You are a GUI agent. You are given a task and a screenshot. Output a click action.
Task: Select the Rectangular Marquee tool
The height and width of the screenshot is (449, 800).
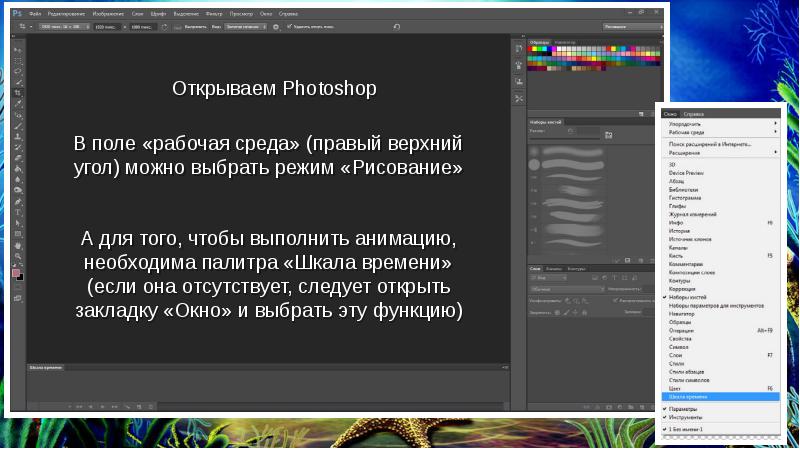[x=18, y=61]
